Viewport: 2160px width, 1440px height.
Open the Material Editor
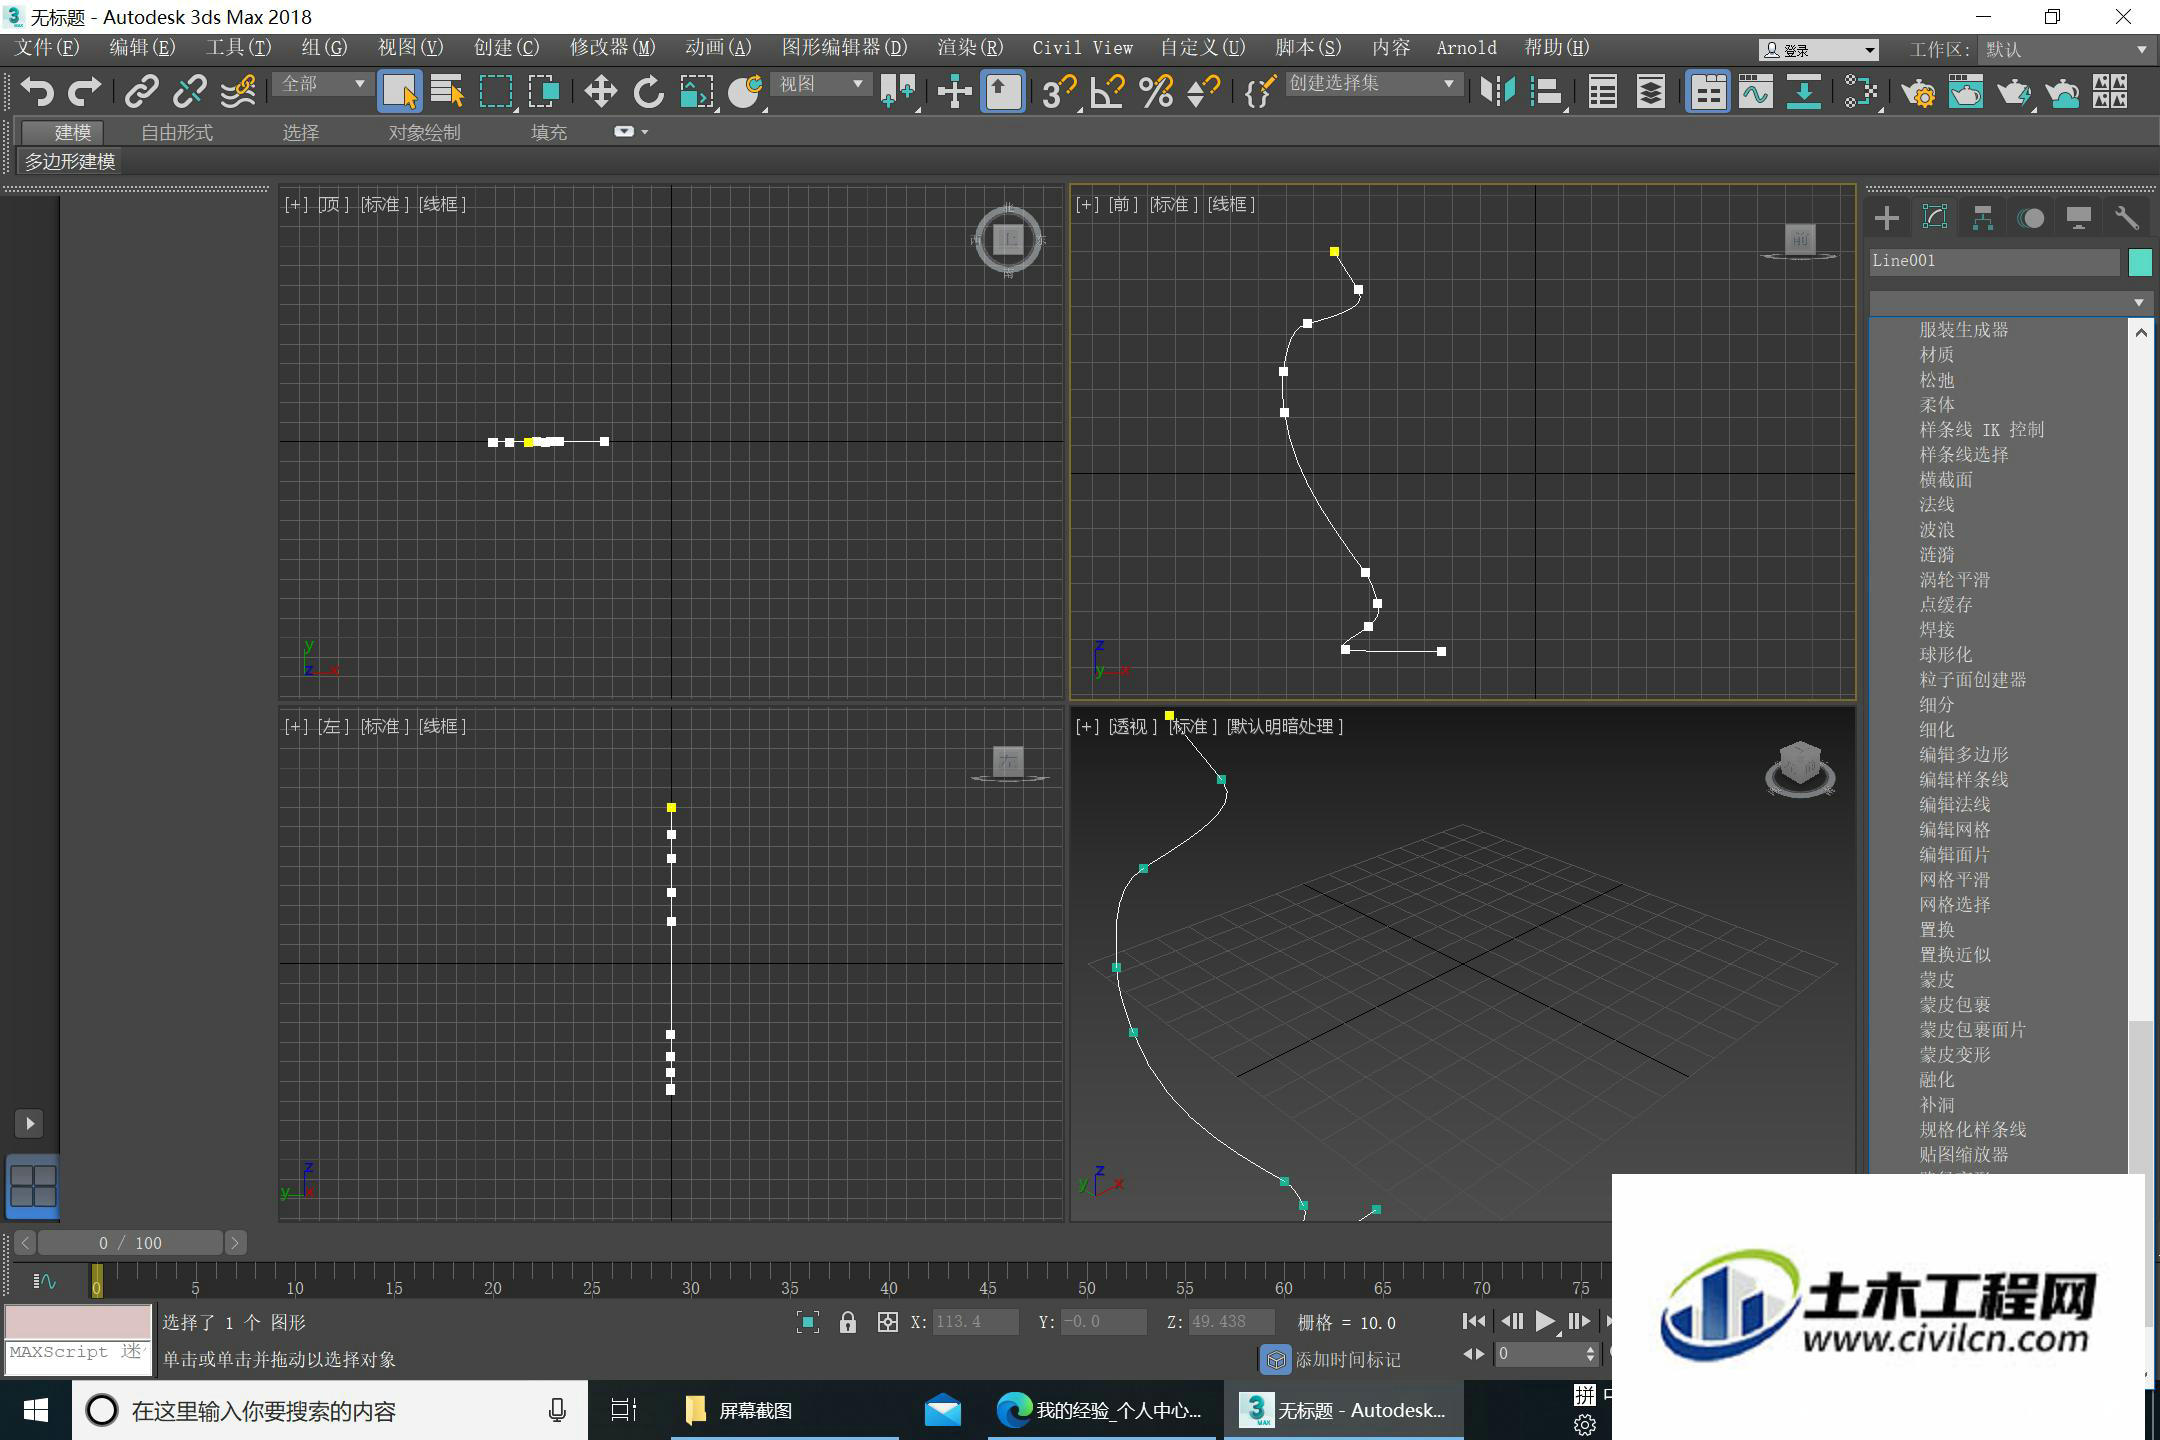pyautogui.click(x=1860, y=92)
